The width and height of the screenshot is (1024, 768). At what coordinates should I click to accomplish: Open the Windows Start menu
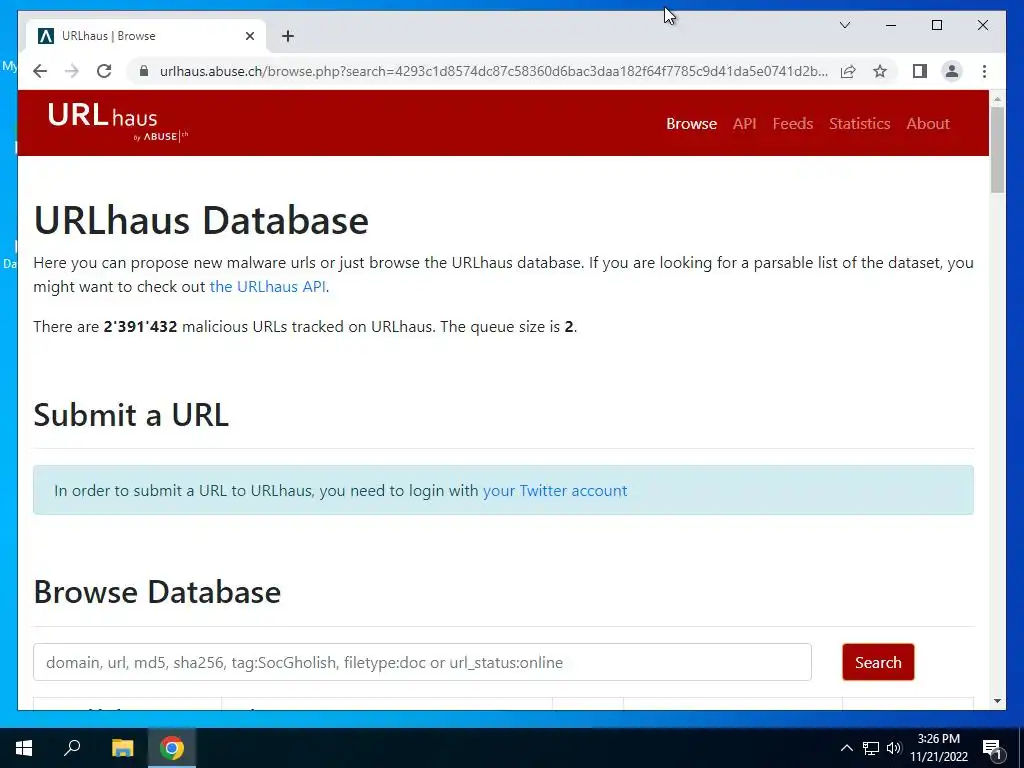tap(24, 748)
